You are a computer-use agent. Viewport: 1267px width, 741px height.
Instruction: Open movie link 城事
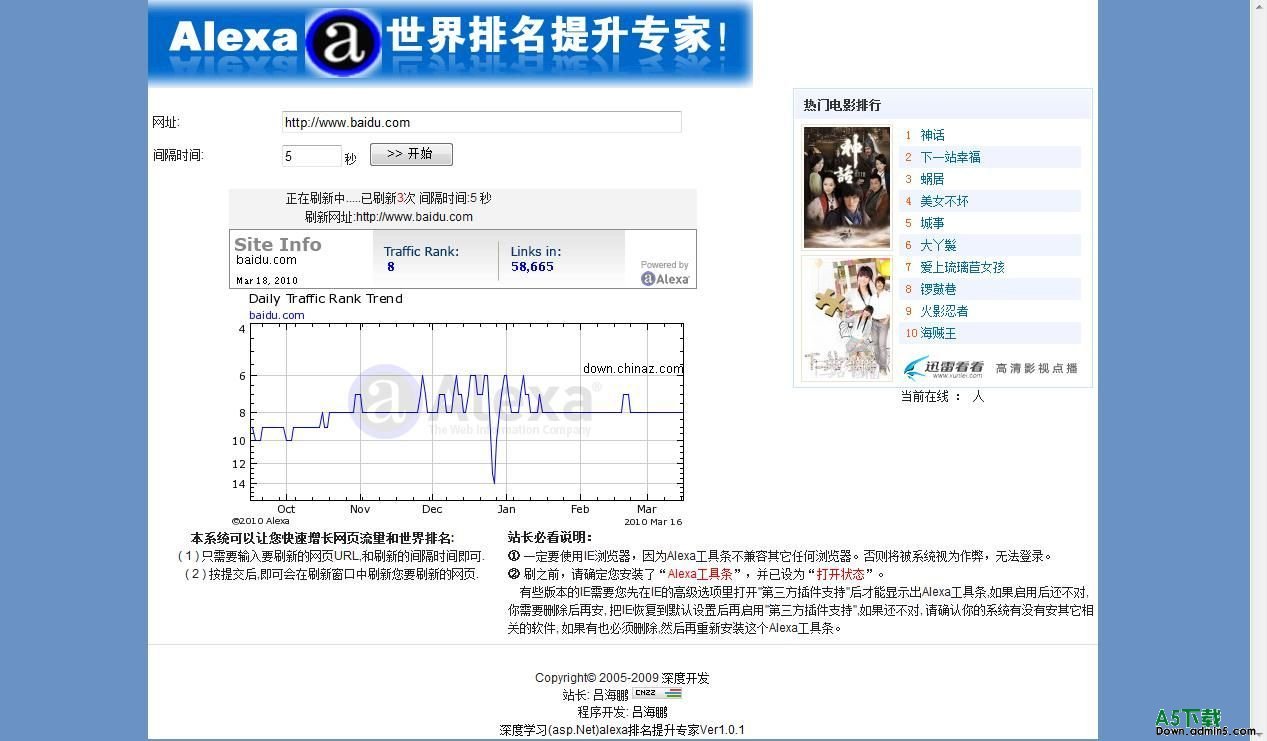click(932, 223)
